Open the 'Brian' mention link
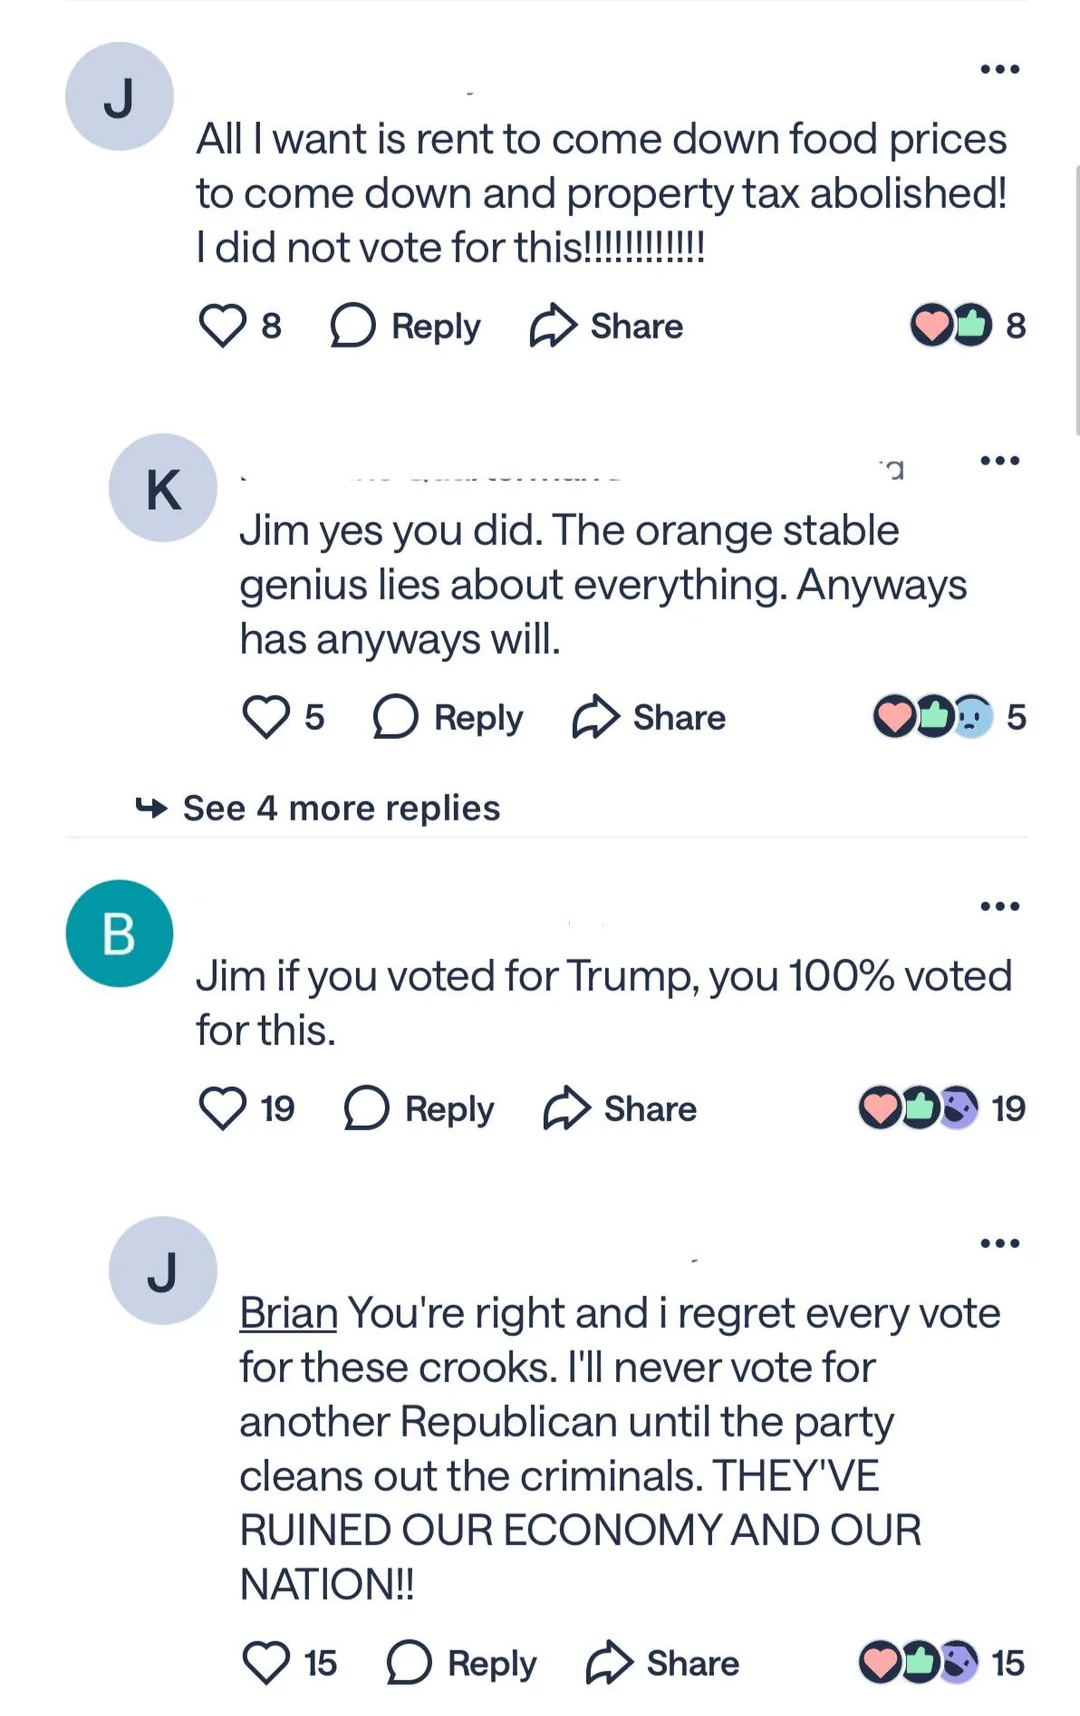1080x1716 pixels. pos(288,1313)
